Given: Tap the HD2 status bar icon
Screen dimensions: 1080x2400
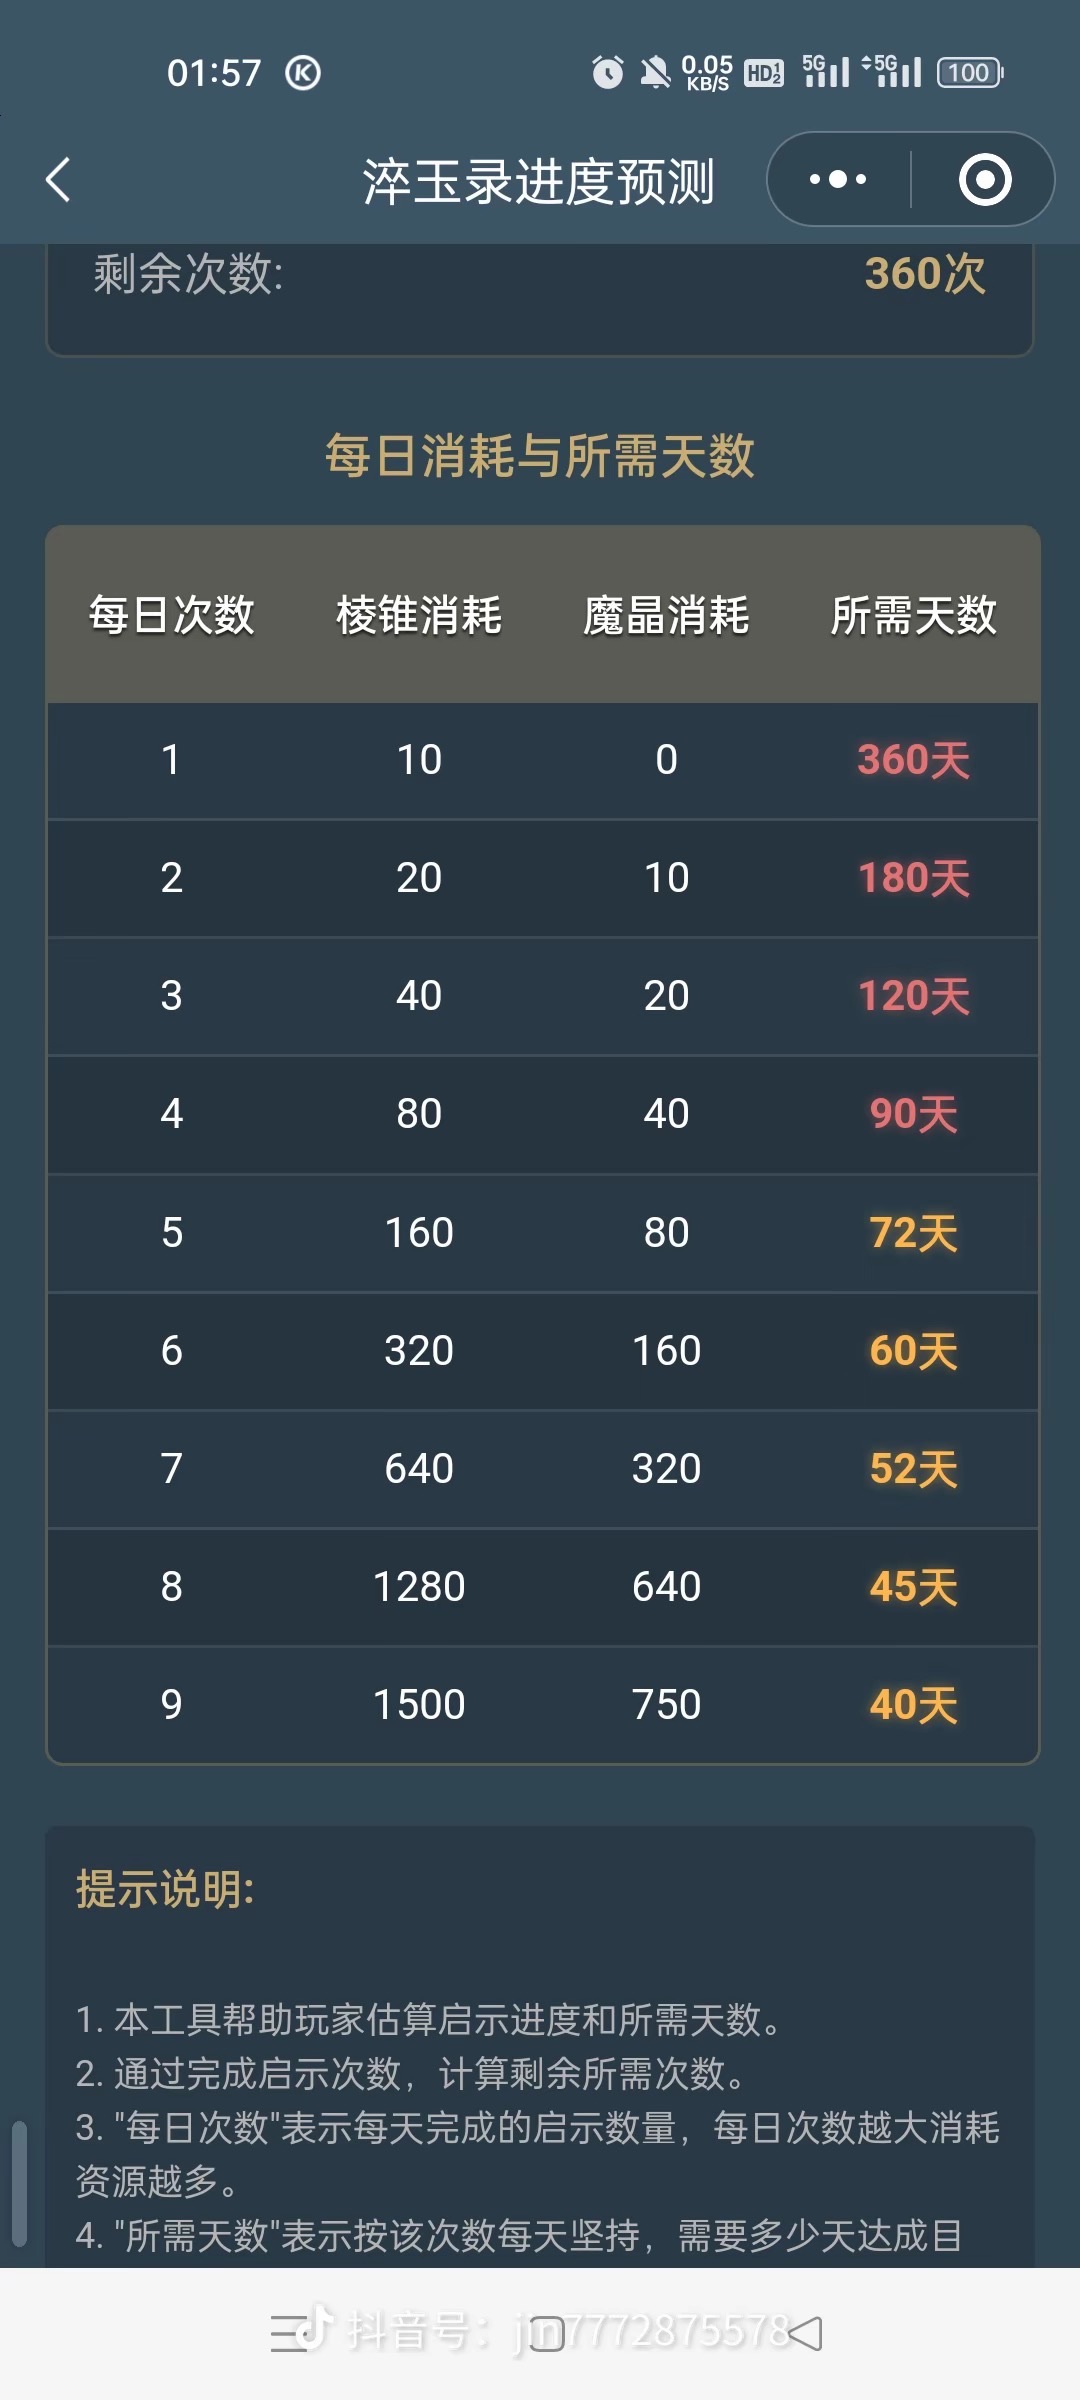Looking at the screenshot, I should click(x=764, y=73).
